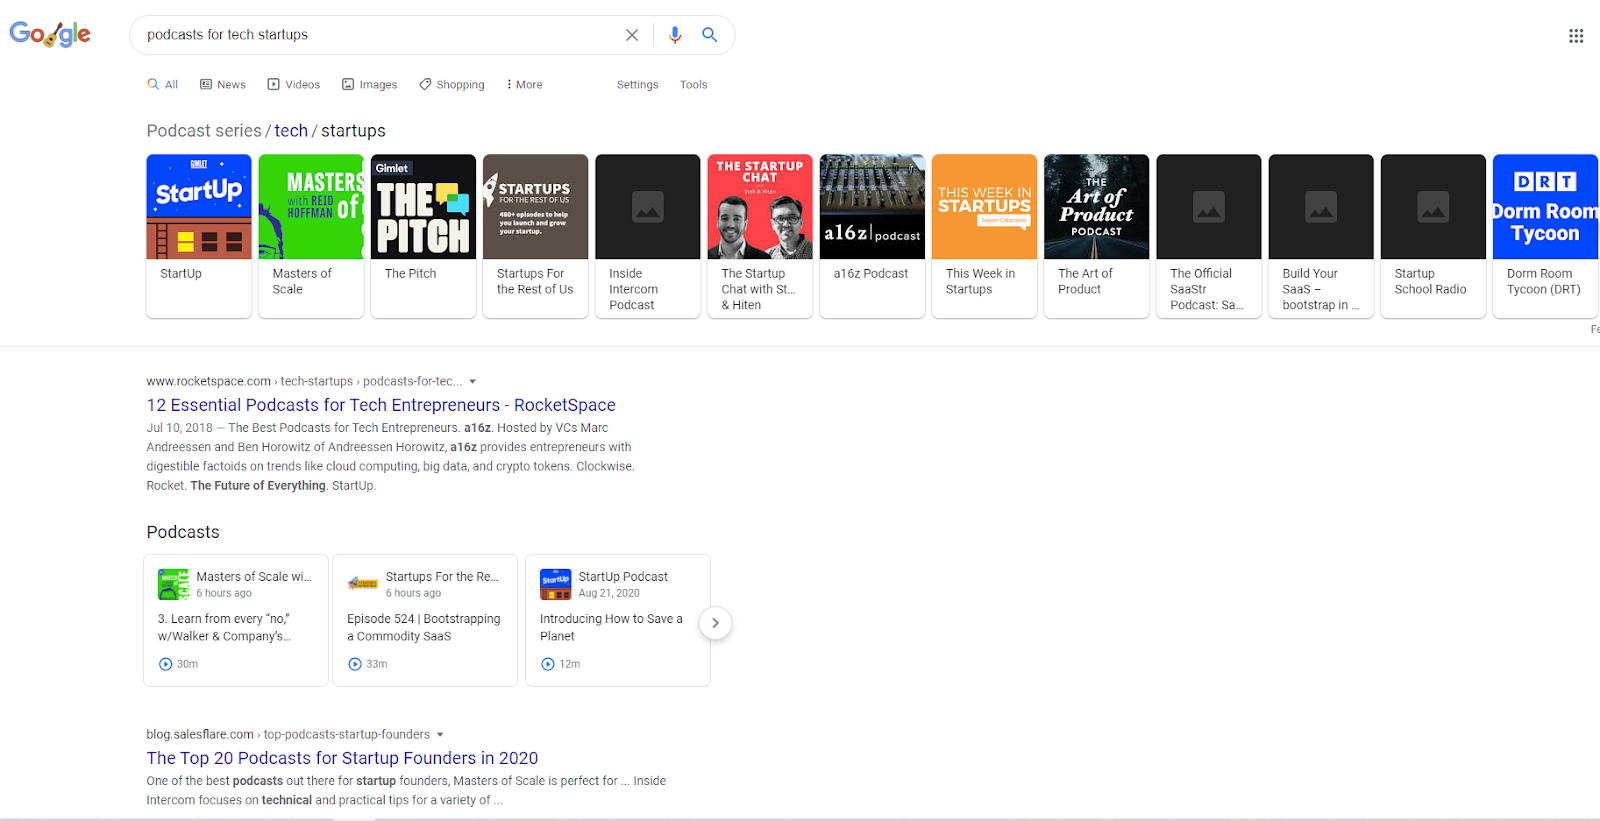Open 'Top 20 Podcasts for Startup Founders' result
1600x821 pixels.
click(342, 758)
